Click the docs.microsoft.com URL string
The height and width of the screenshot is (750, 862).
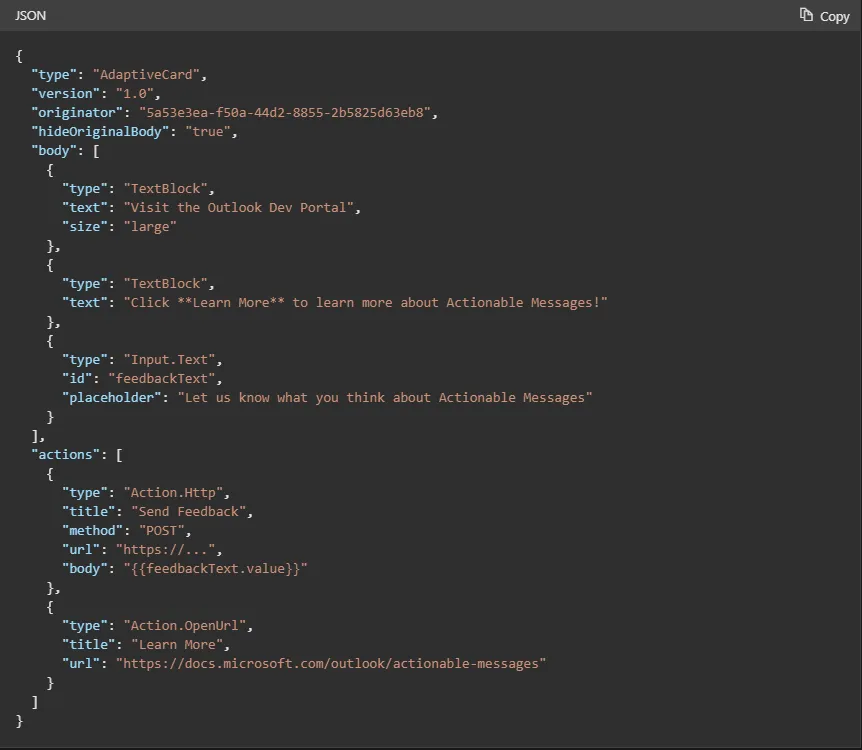[x=330, y=664]
